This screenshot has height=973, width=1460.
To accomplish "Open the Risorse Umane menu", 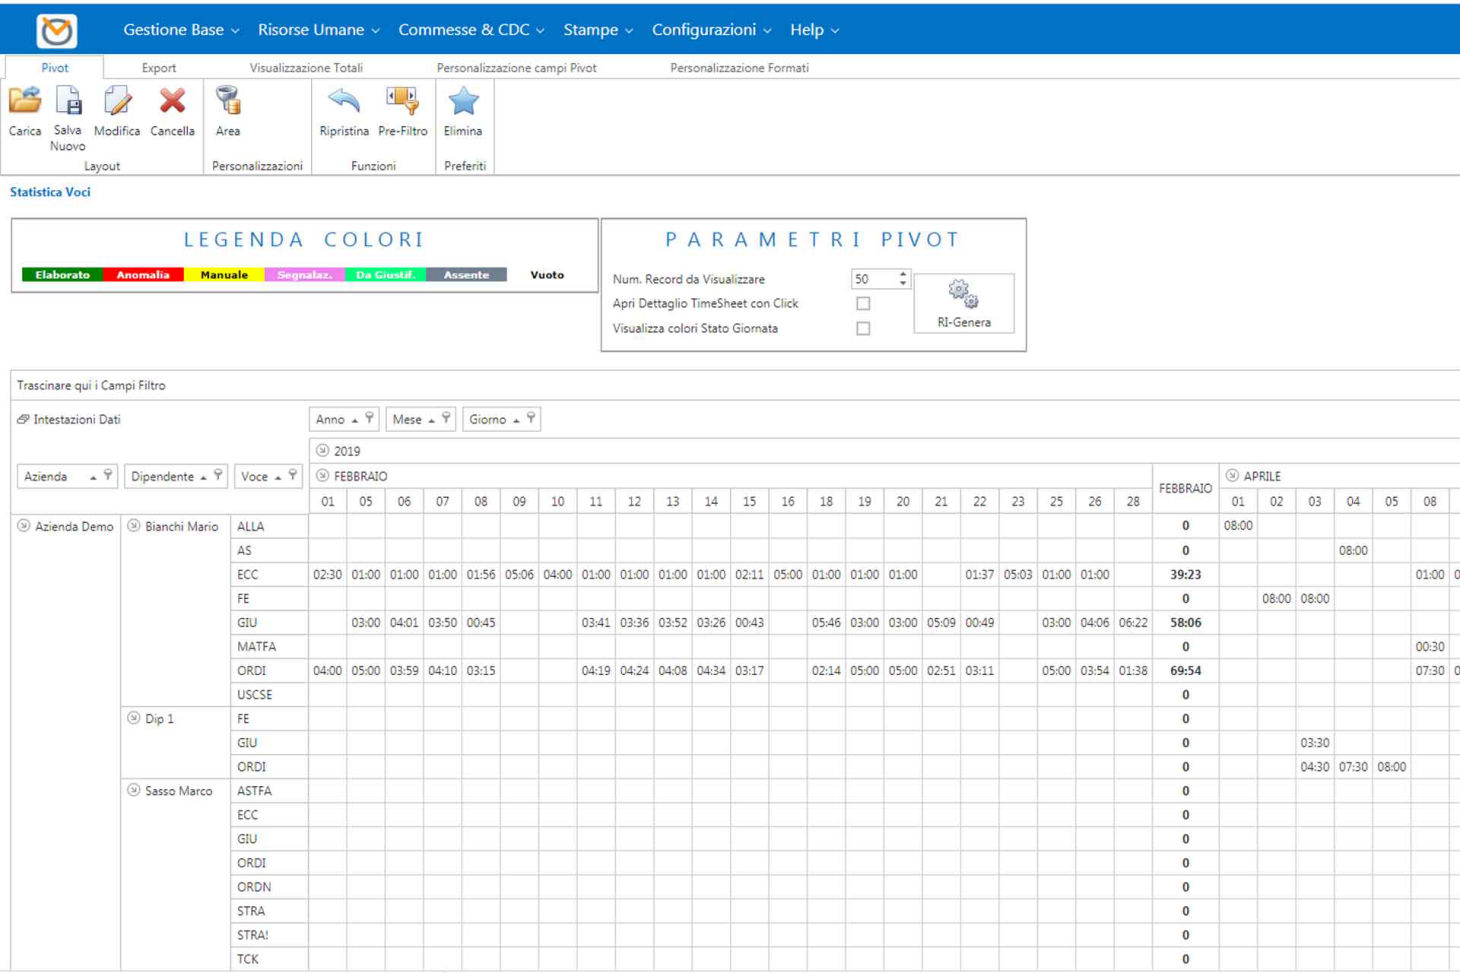I will [x=319, y=30].
